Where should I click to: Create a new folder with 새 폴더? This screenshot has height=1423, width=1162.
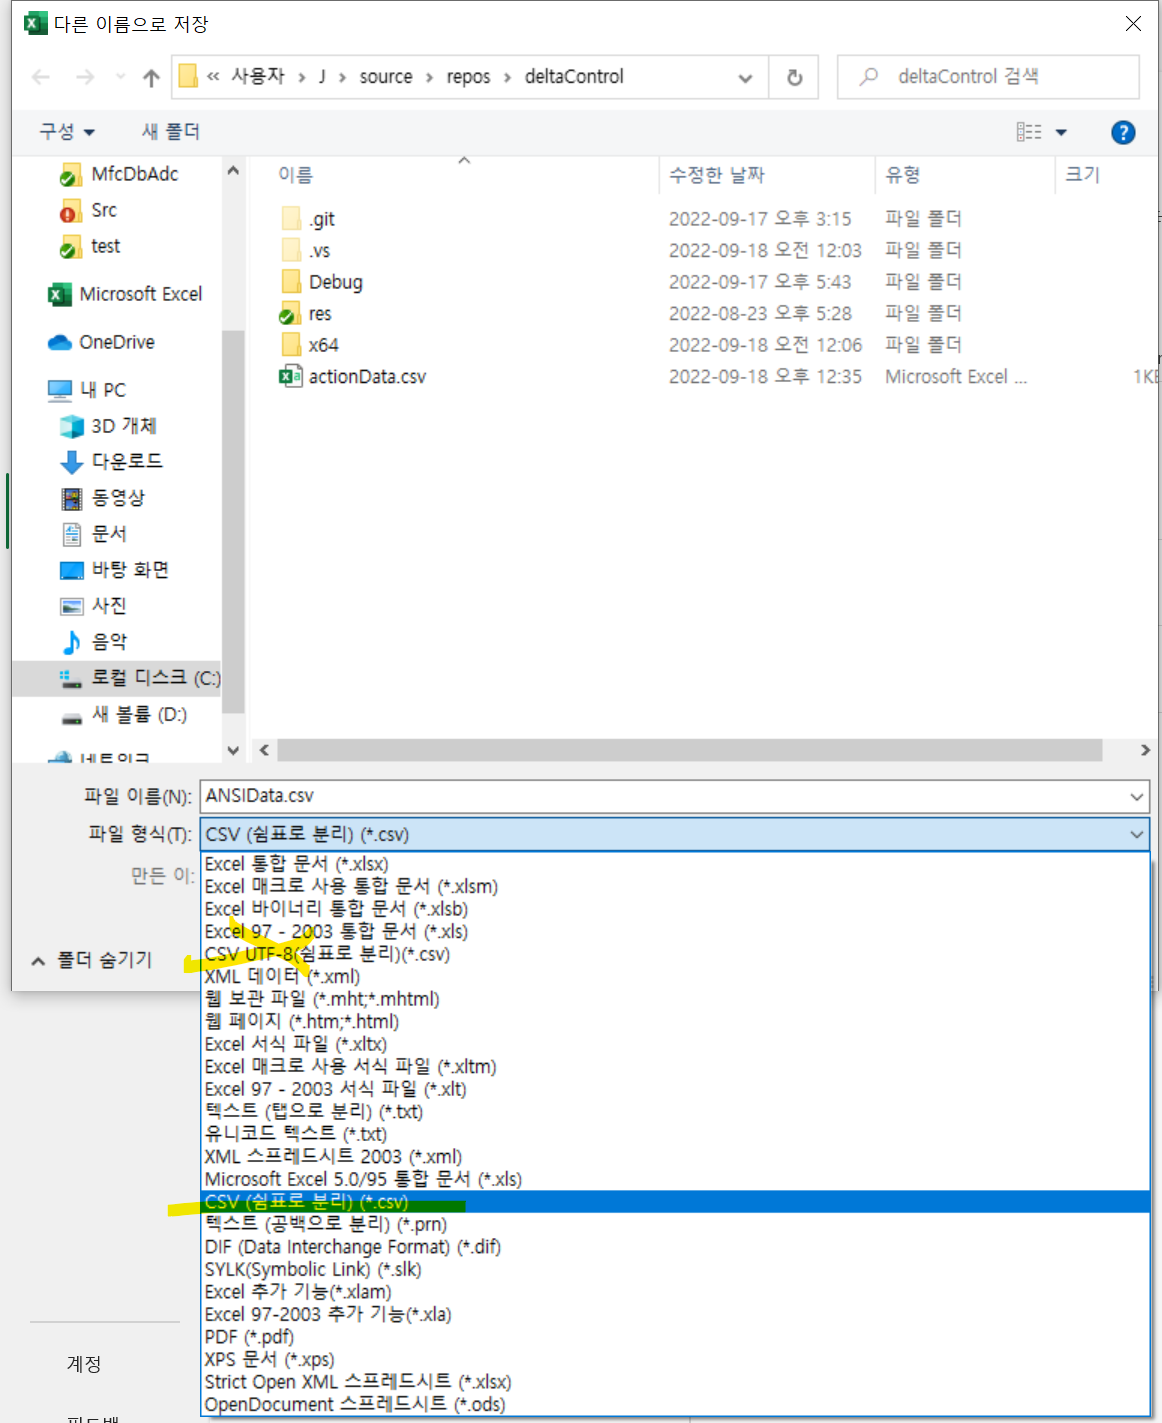[170, 132]
